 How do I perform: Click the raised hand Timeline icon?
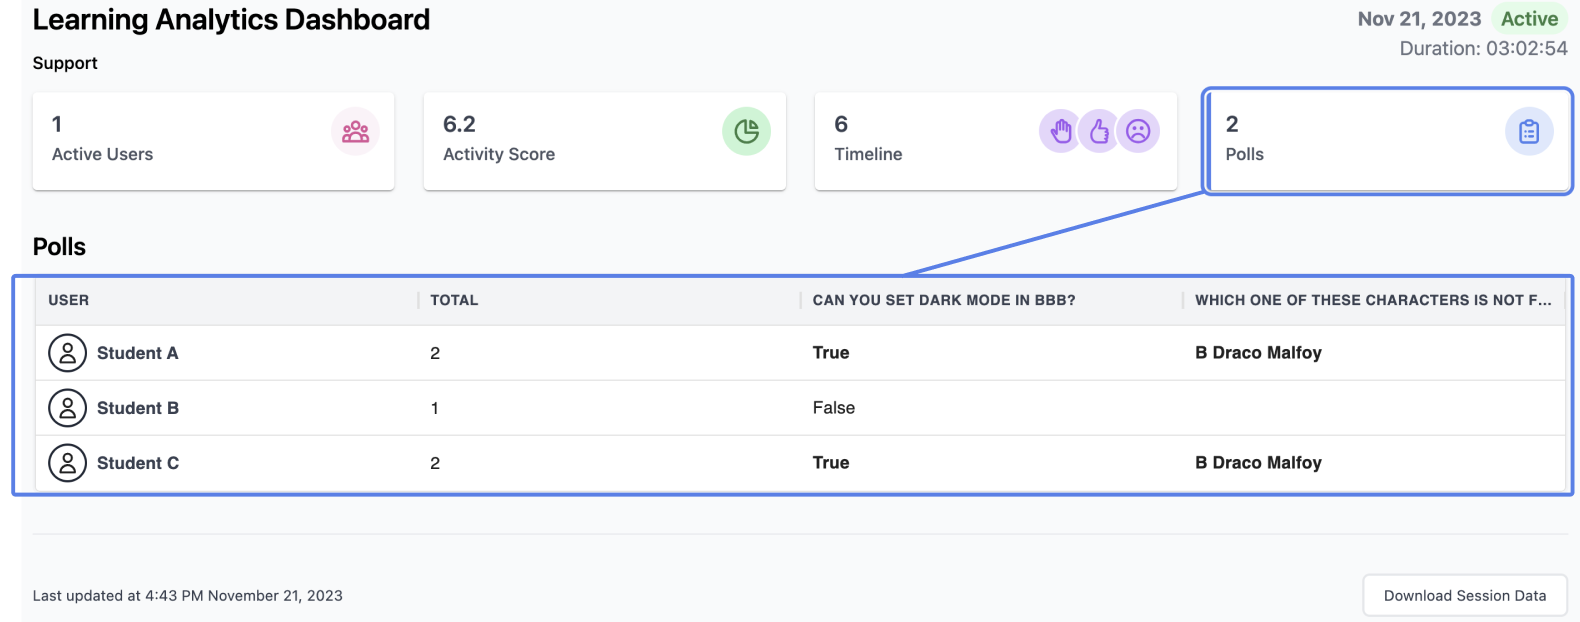1060,131
